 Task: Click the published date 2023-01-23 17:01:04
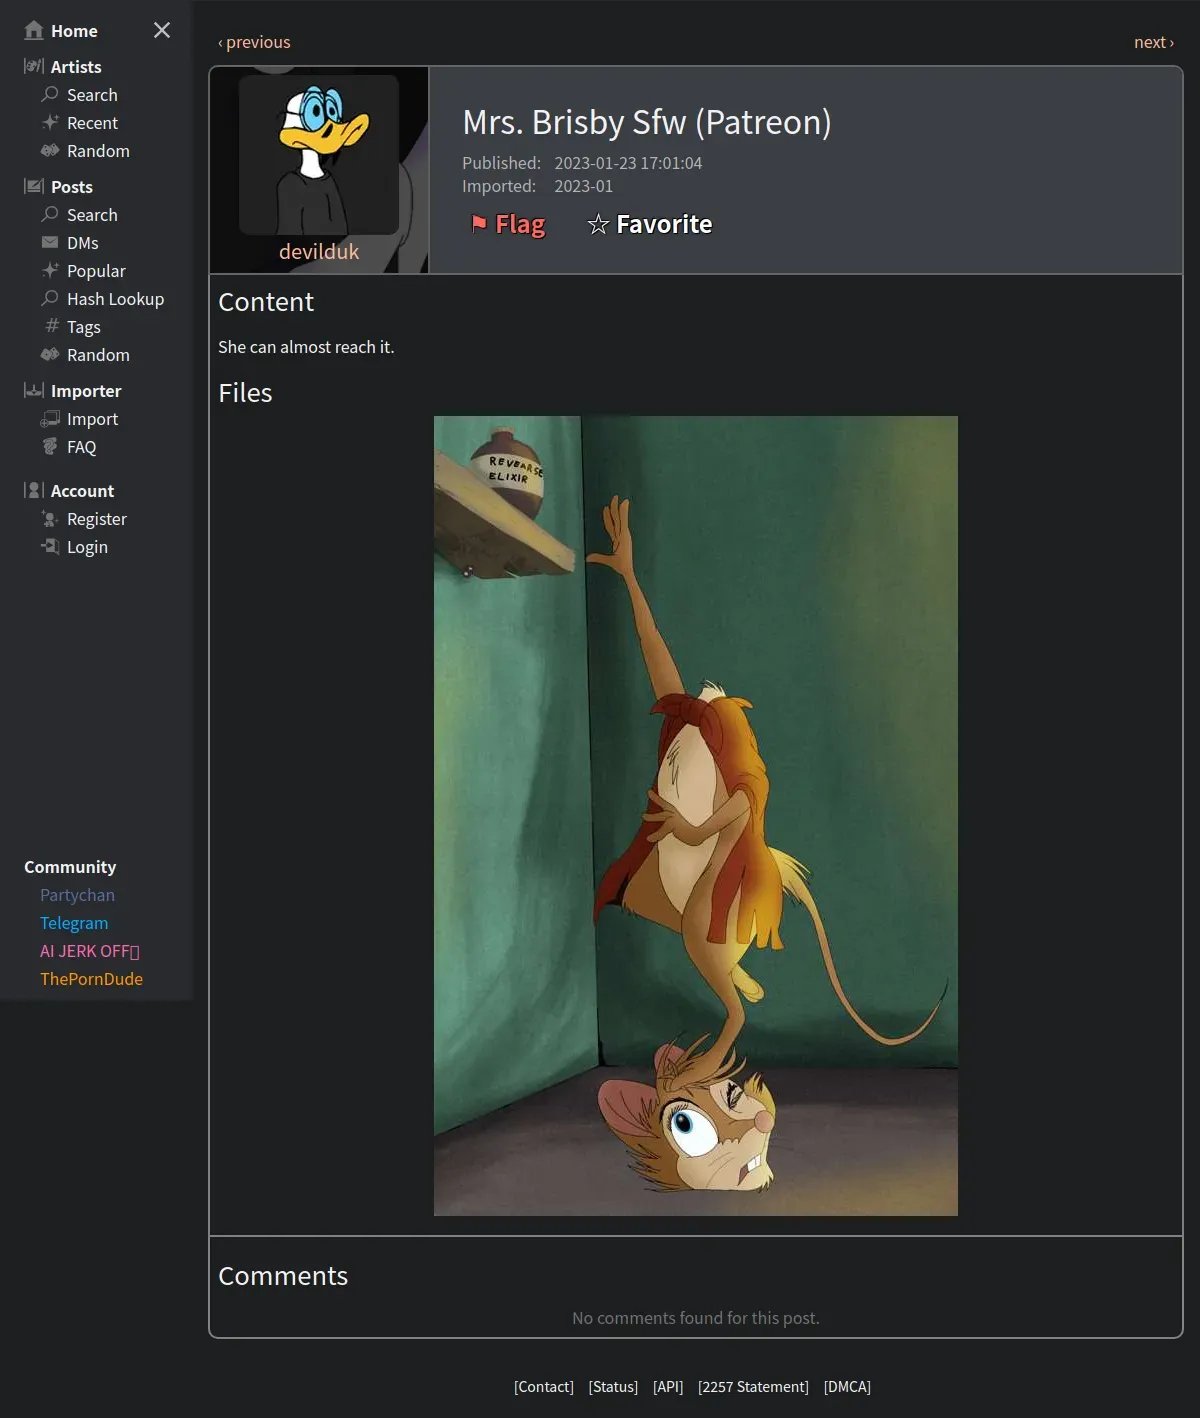click(x=628, y=162)
